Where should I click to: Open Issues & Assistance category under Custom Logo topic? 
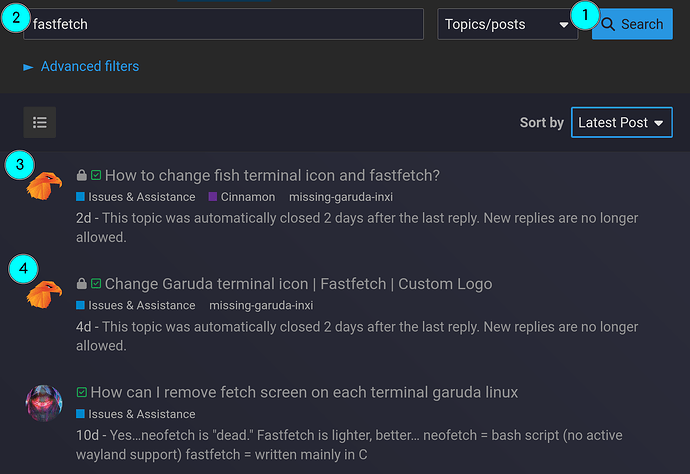coord(136,305)
